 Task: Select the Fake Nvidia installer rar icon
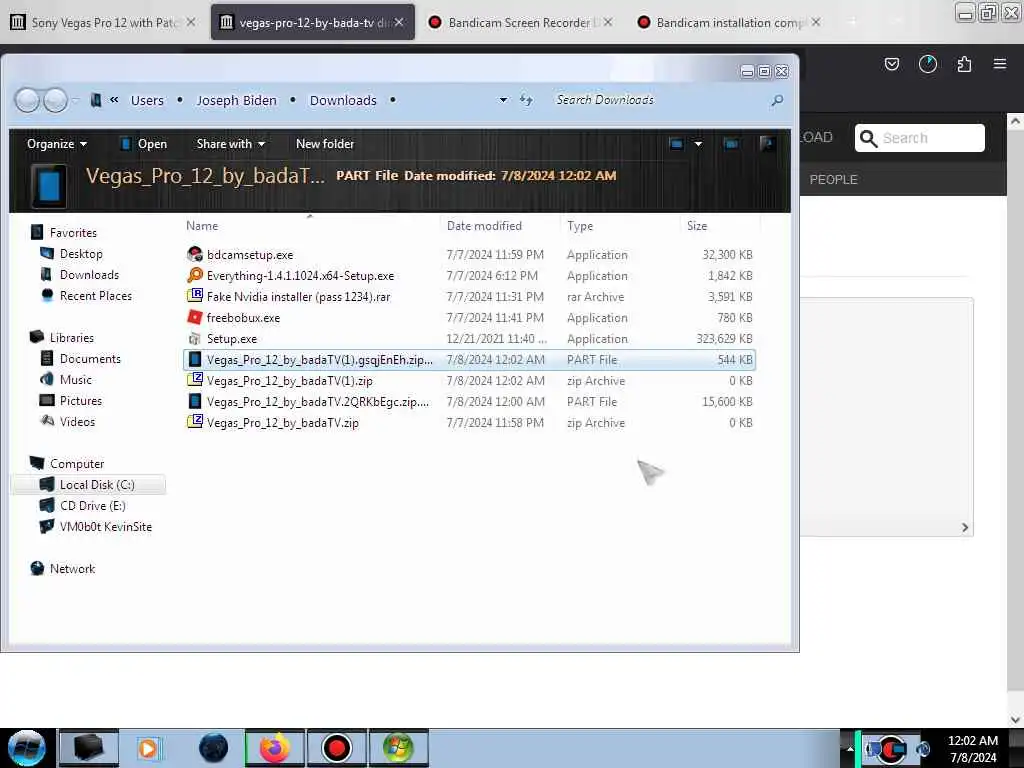[x=195, y=296]
